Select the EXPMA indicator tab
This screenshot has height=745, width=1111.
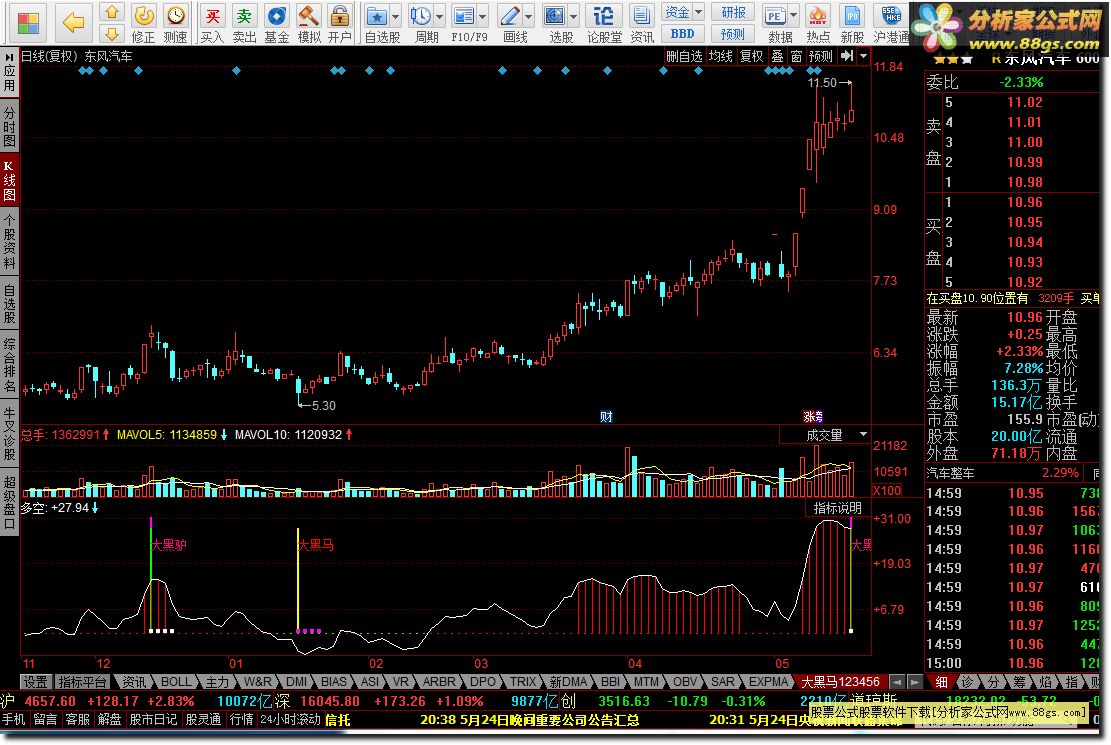point(769,682)
